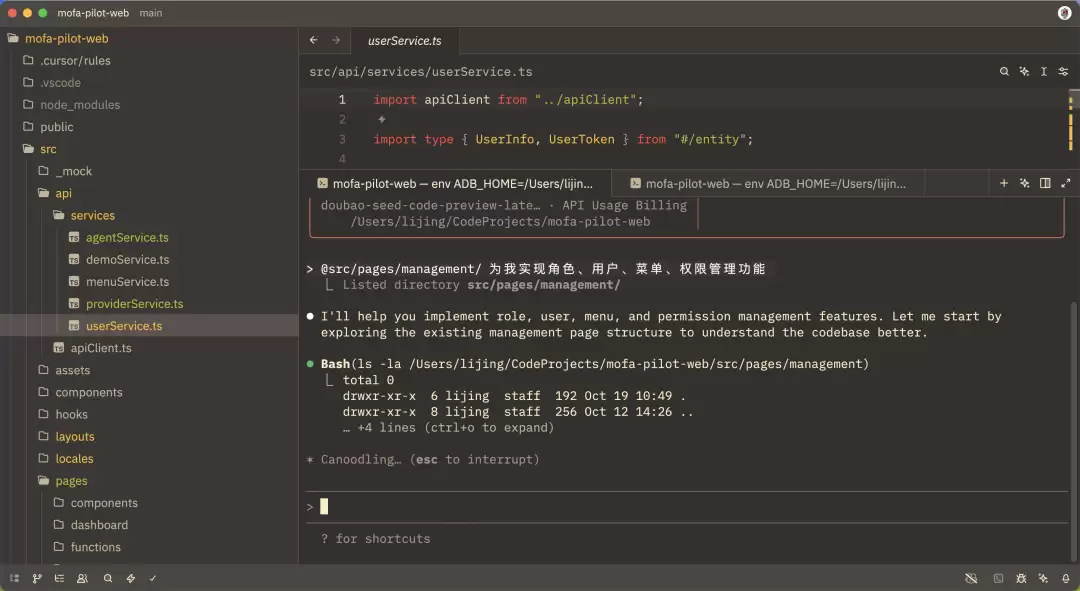Expand the functions folder
This screenshot has width=1080, height=591.
[x=95, y=547]
